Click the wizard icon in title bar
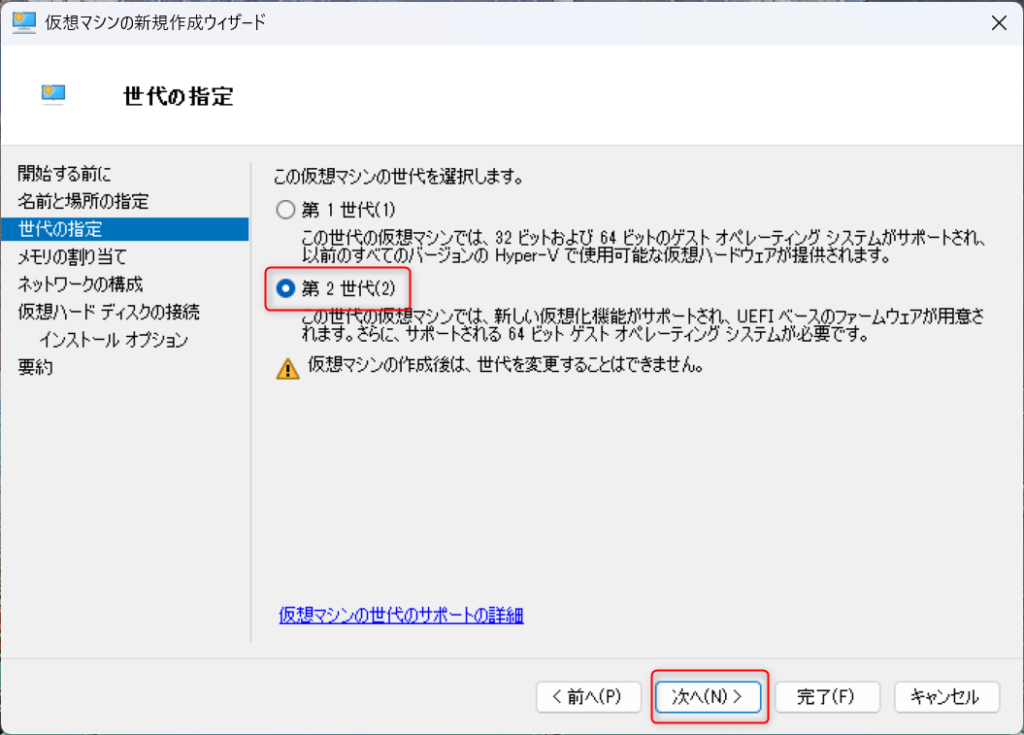 click(24, 23)
